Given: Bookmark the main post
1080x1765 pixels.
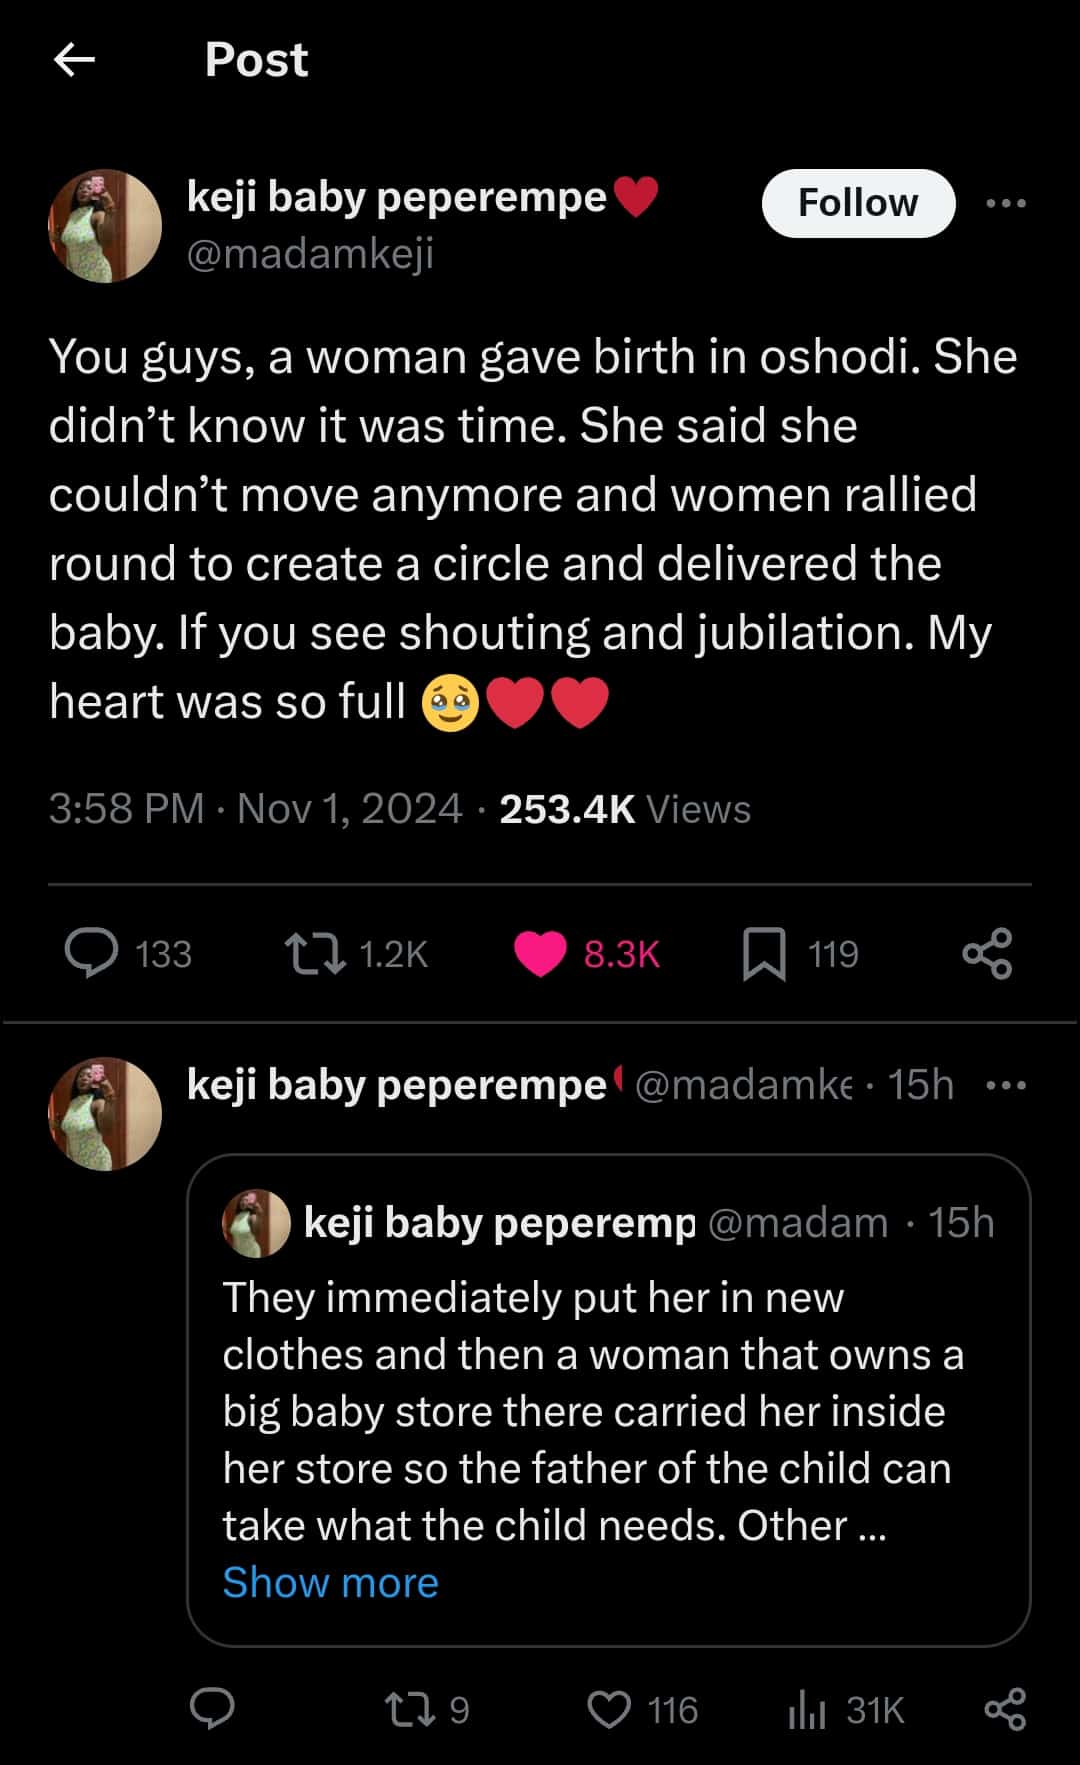Looking at the screenshot, I should tap(764, 953).
